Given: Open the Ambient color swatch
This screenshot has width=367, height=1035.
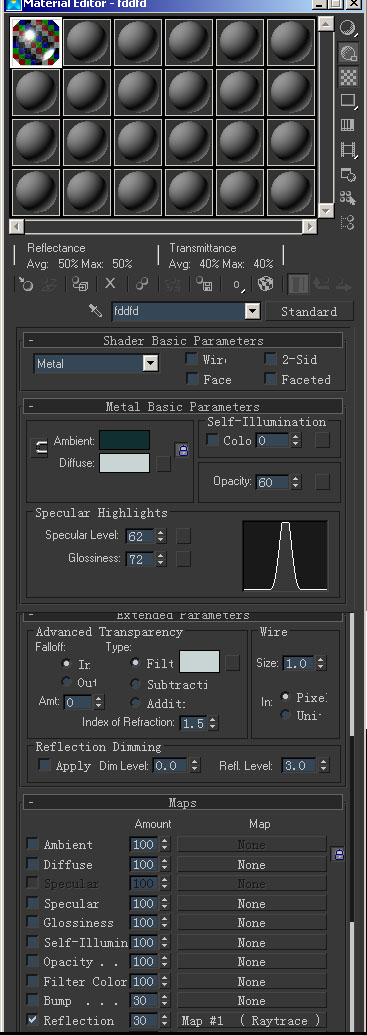Looking at the screenshot, I should 124,440.
